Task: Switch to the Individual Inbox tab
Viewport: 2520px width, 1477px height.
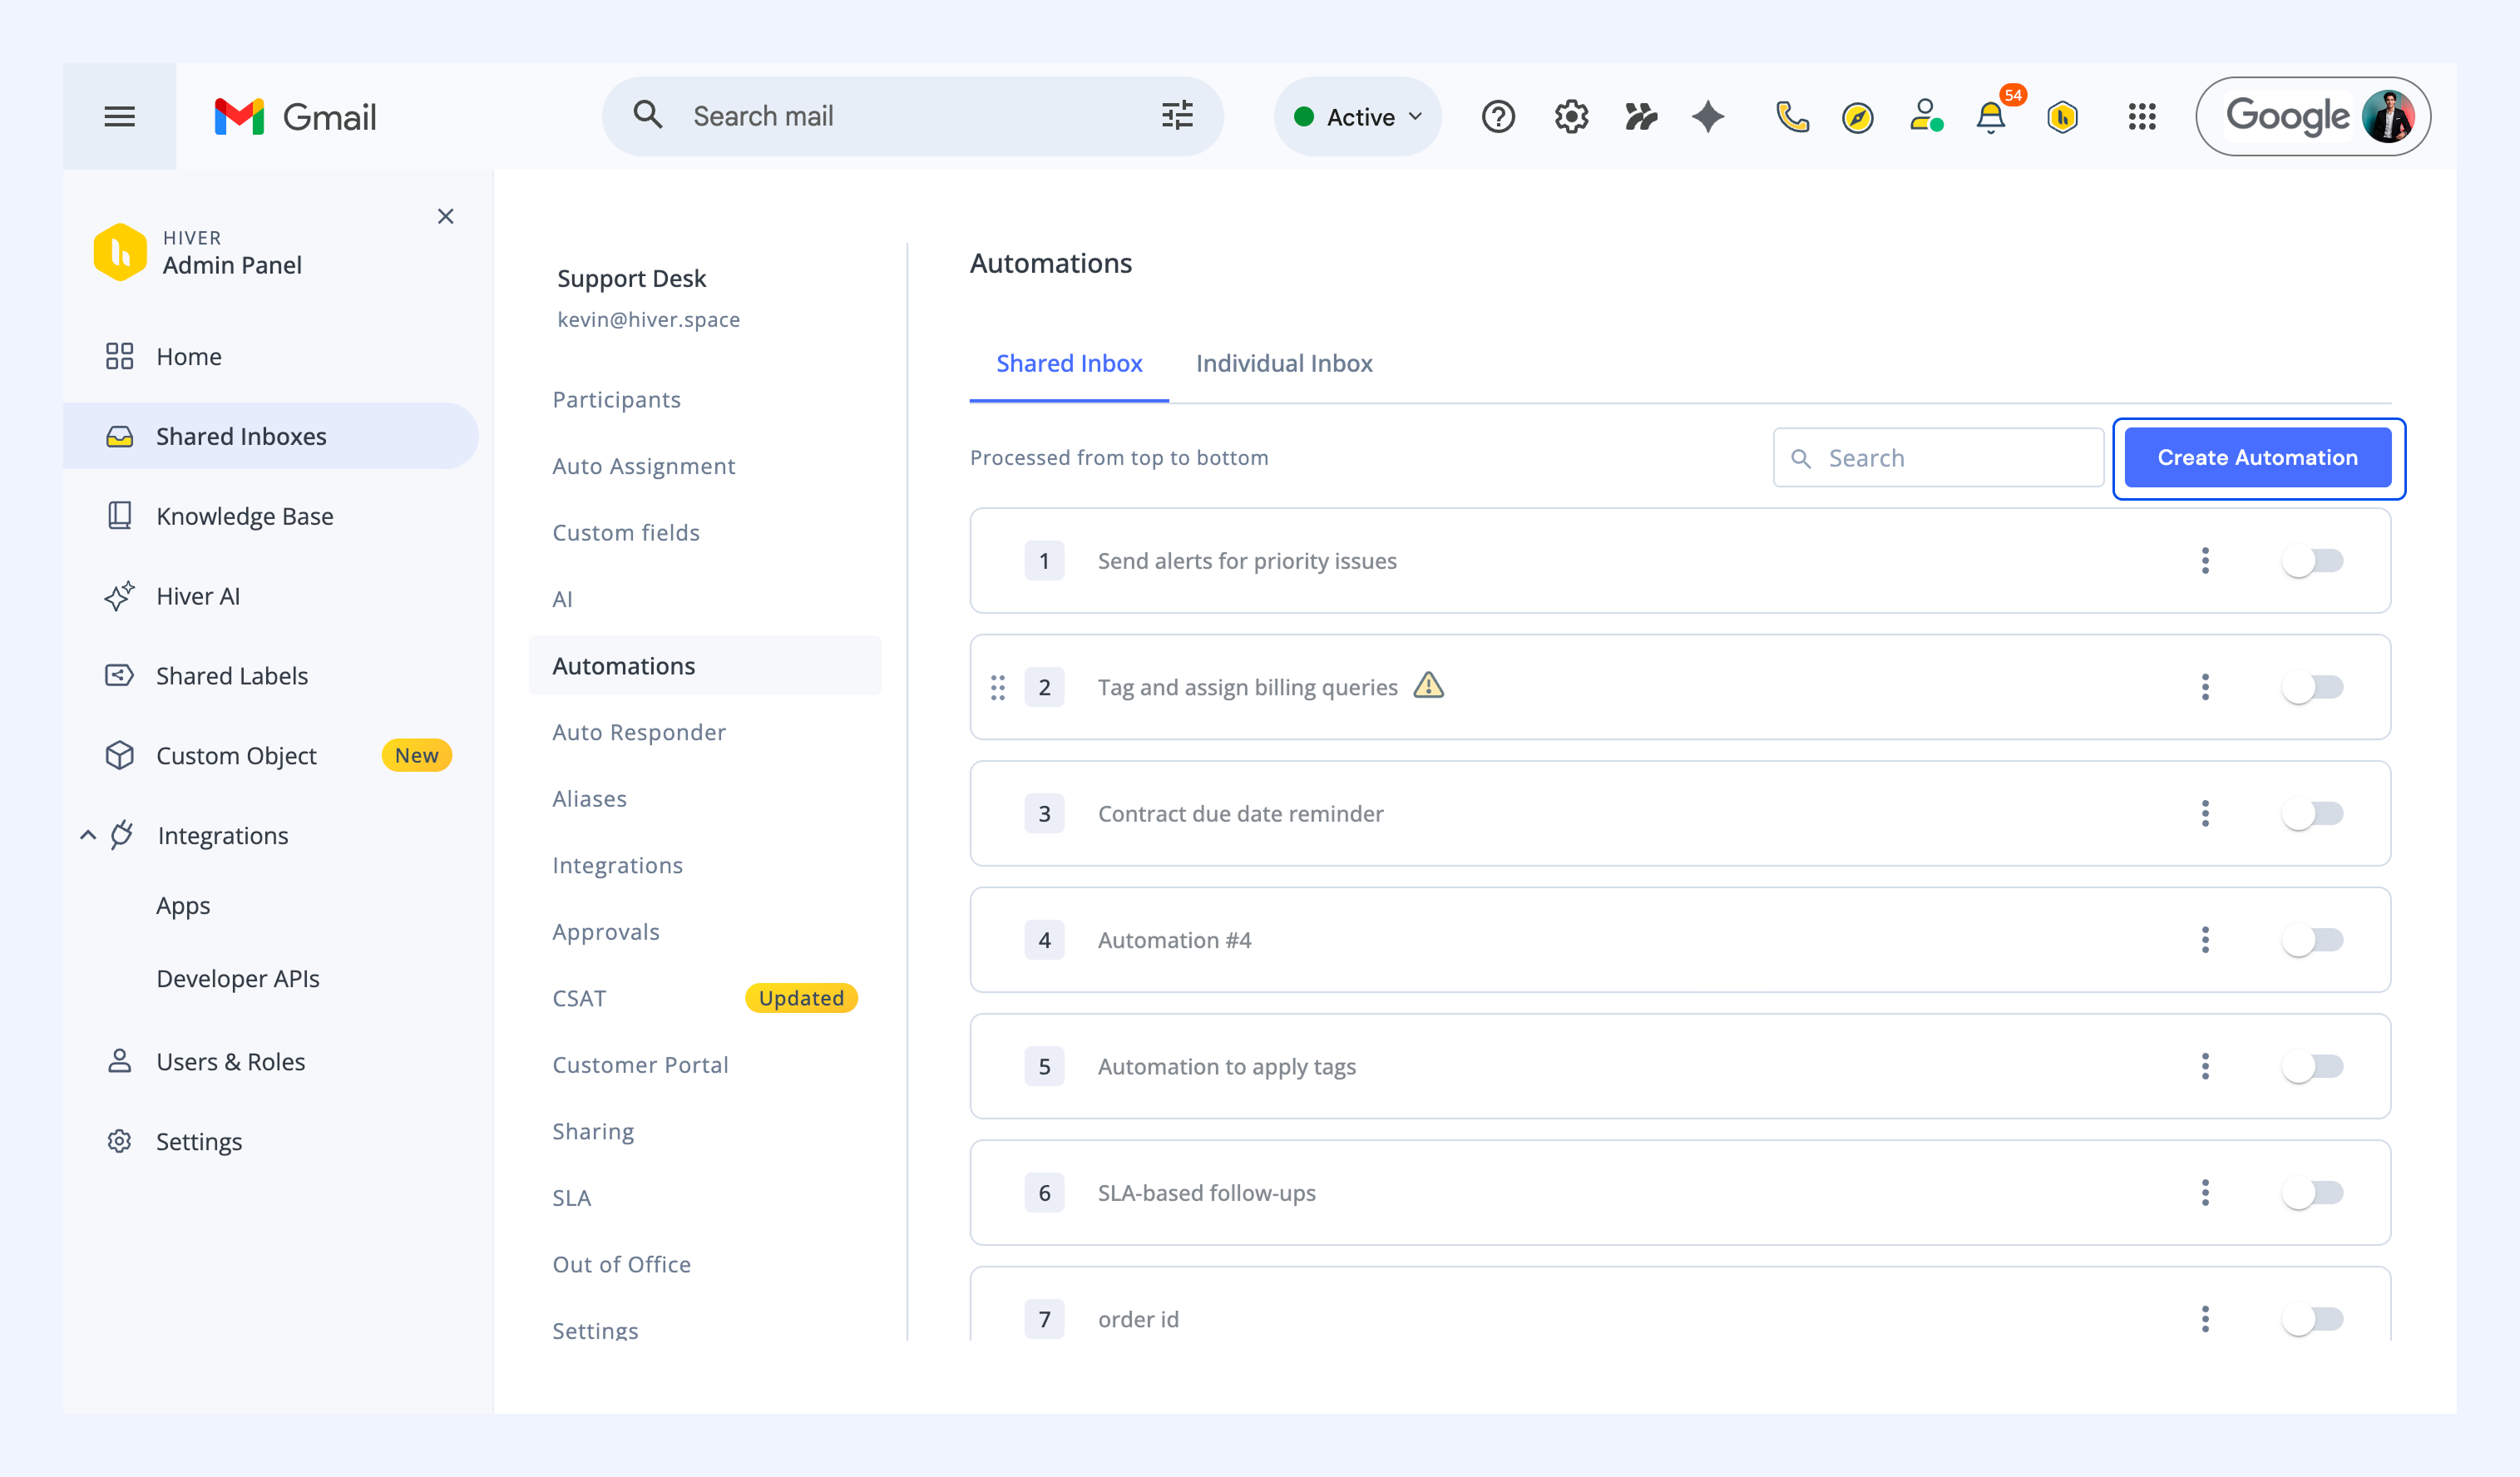Action: [1284, 363]
